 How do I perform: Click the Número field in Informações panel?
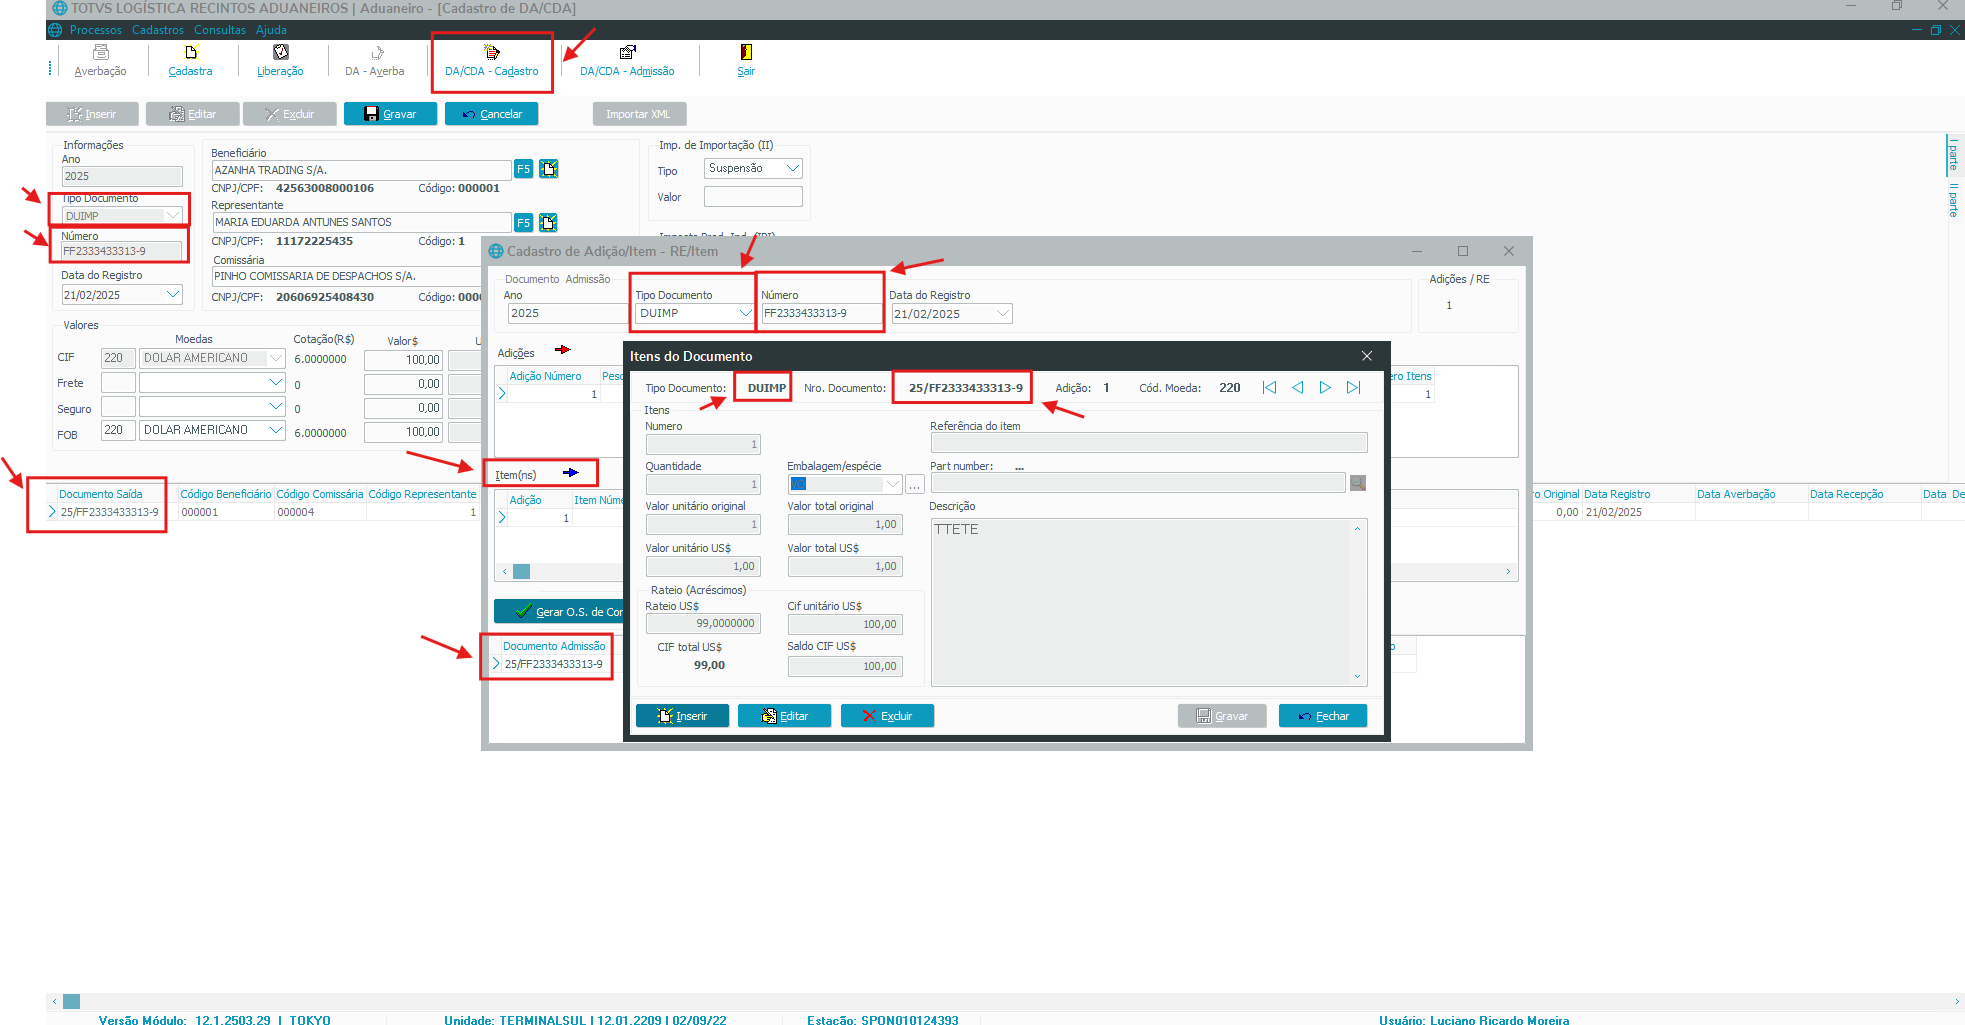point(122,251)
